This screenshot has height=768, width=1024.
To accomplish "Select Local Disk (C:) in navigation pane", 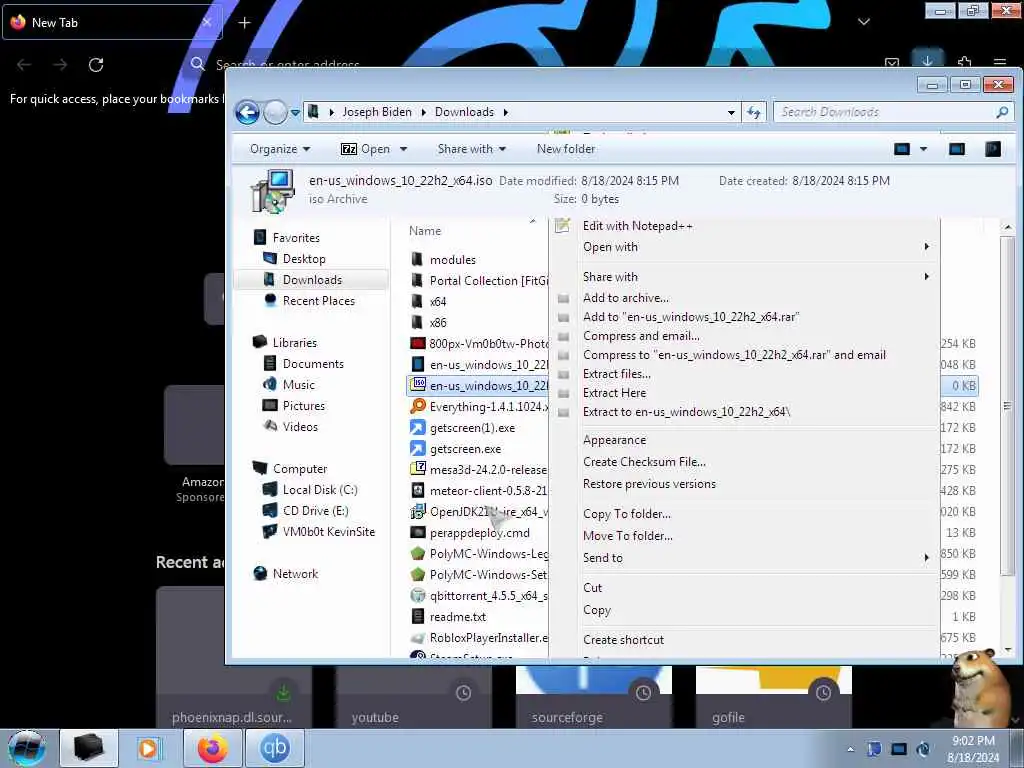I will click(319, 490).
